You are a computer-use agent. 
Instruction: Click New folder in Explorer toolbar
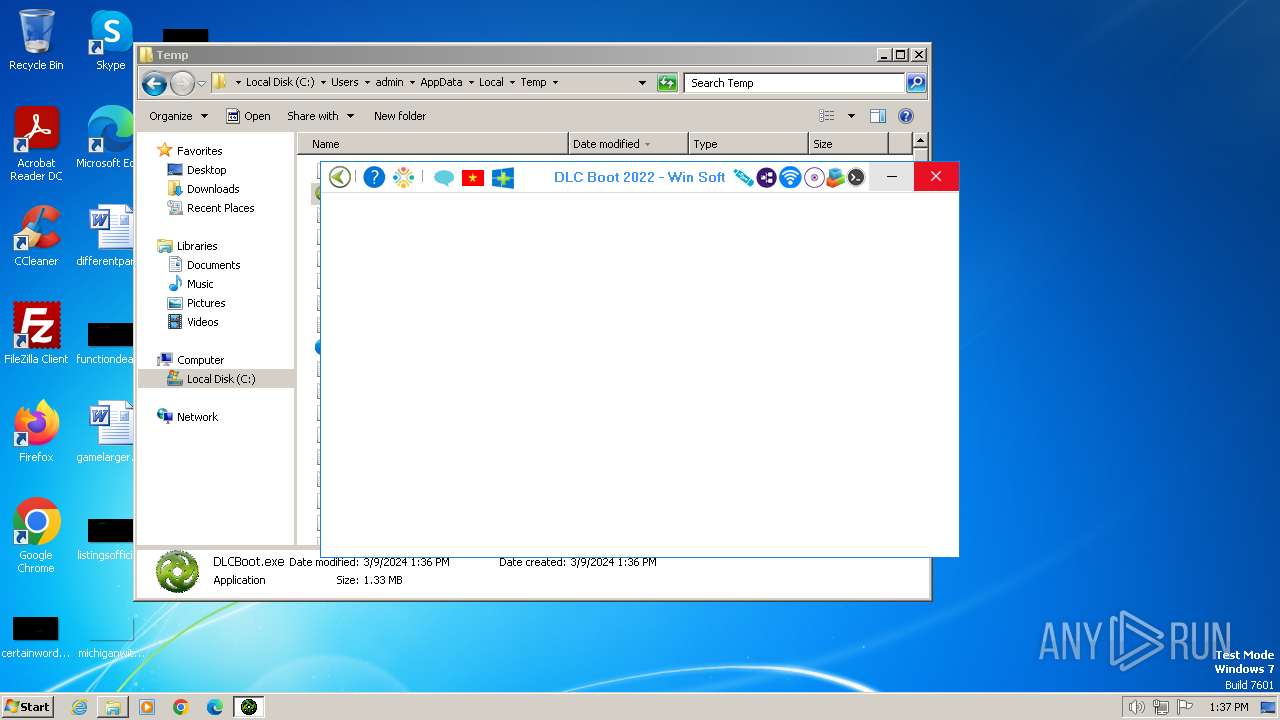point(400,116)
